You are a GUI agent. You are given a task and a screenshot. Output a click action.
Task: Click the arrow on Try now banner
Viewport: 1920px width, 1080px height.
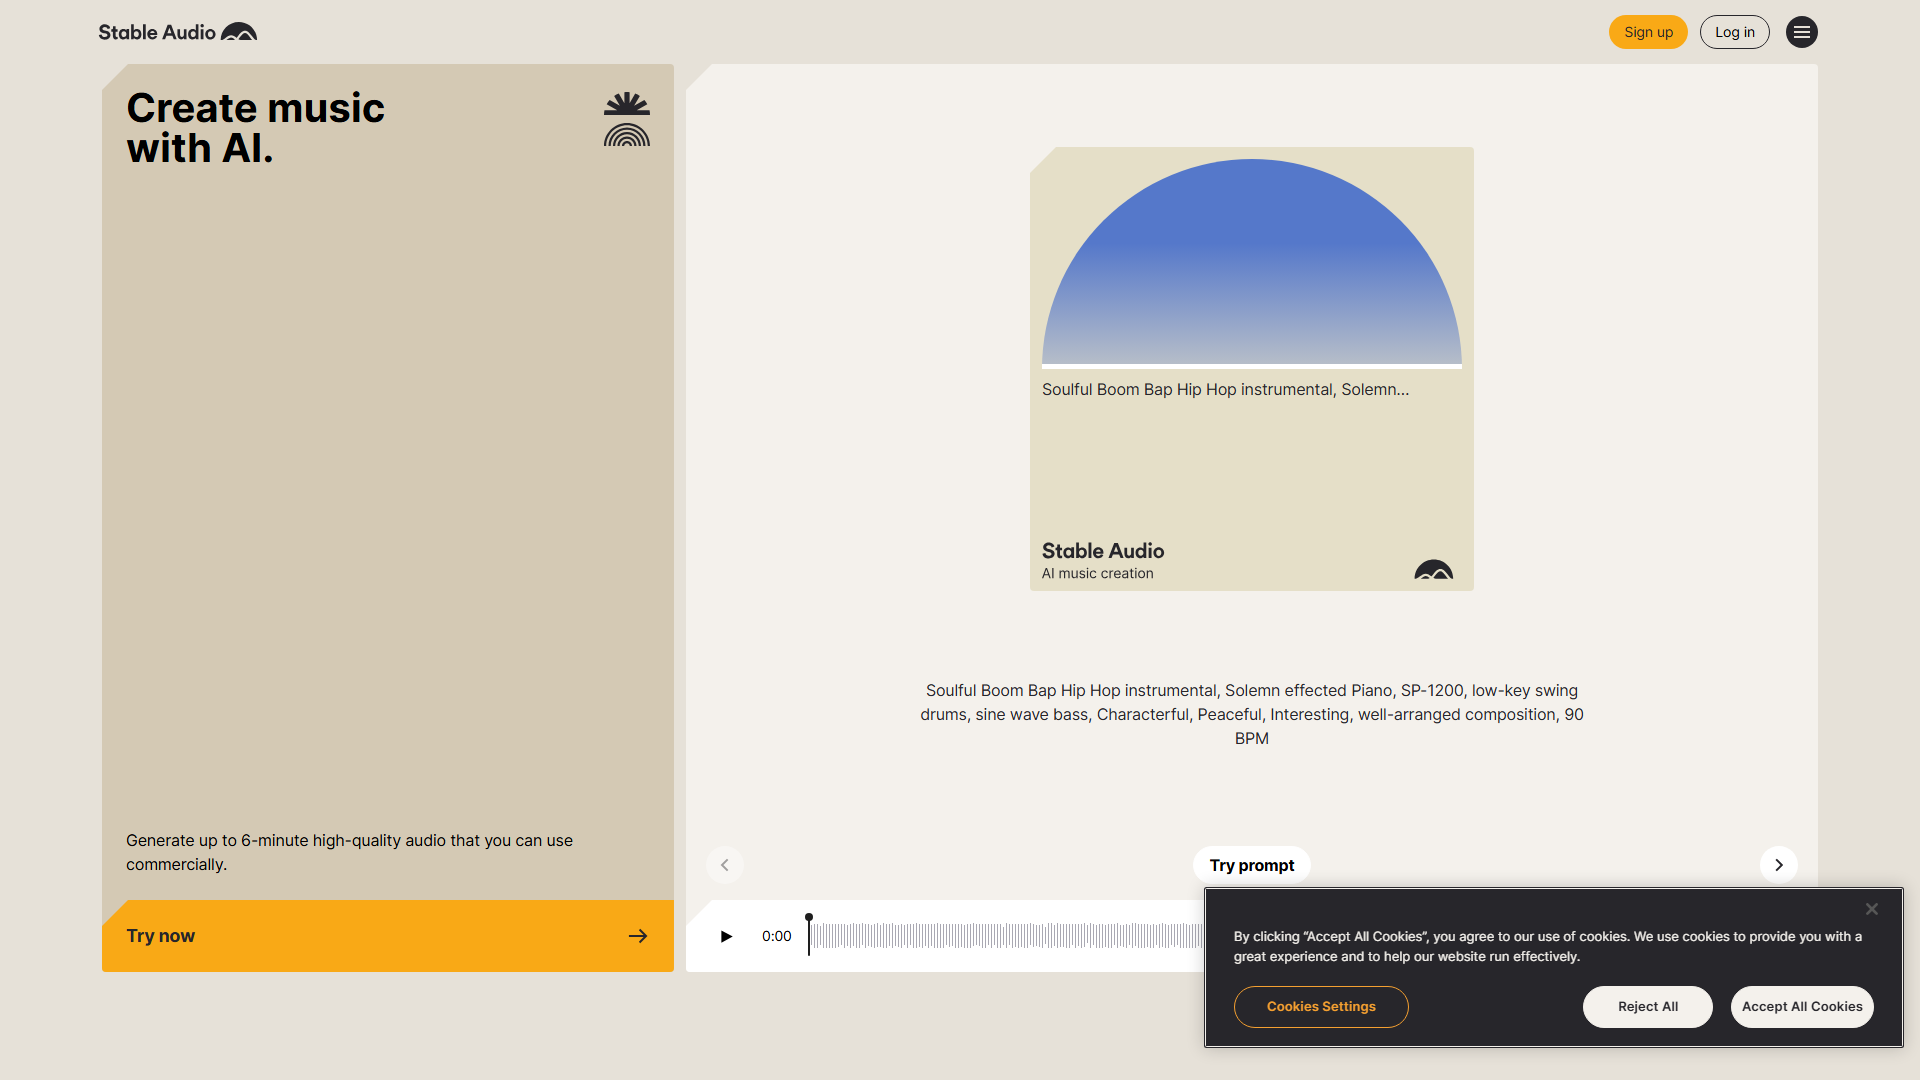pos(638,936)
